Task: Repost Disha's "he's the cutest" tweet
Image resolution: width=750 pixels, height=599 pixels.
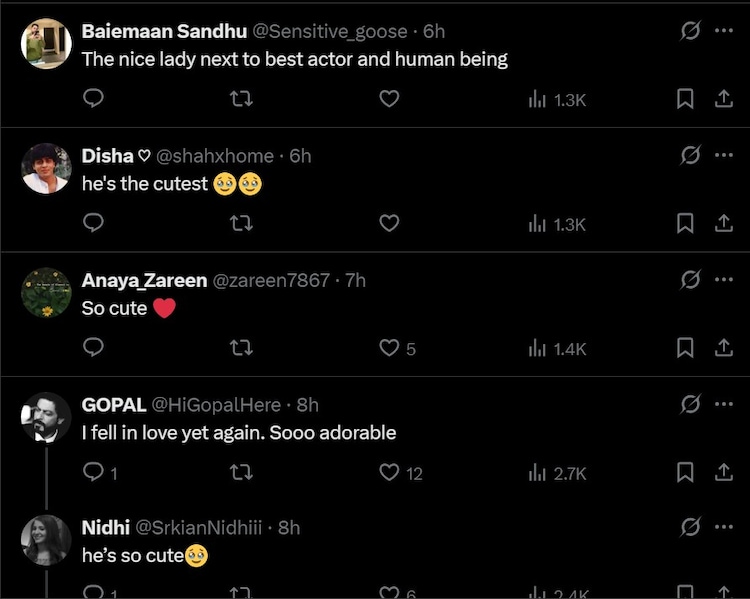Action: pos(241,223)
